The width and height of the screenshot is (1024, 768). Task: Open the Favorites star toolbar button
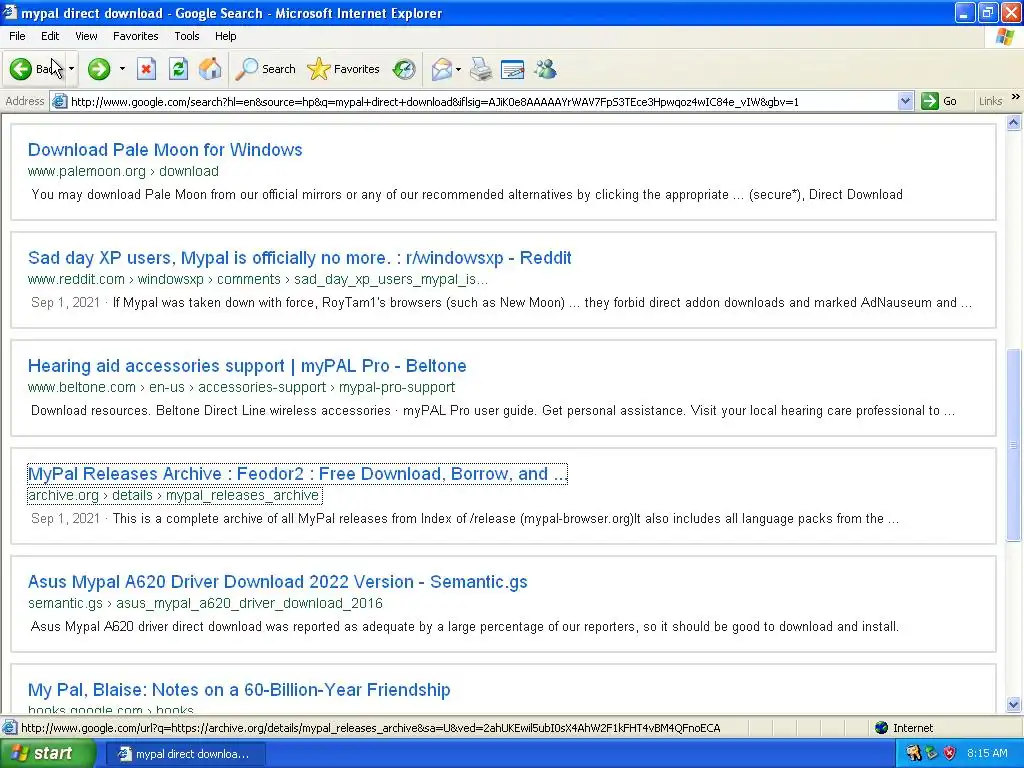pos(344,69)
